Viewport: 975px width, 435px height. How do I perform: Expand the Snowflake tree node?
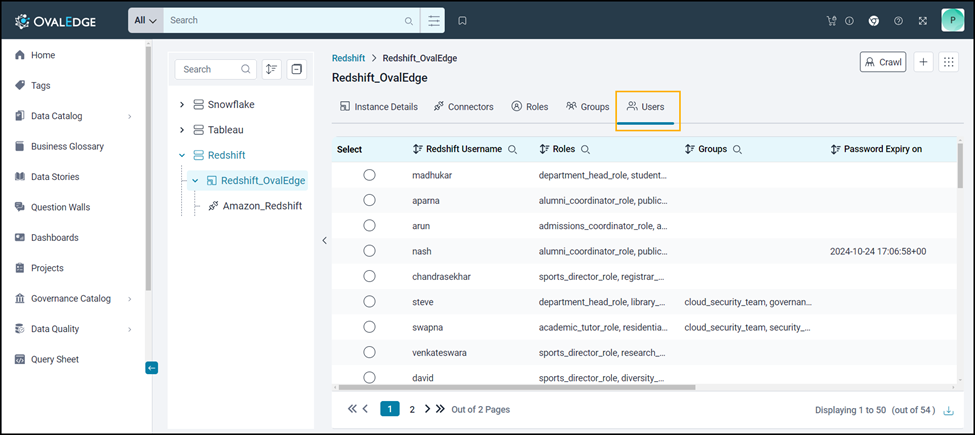click(x=182, y=104)
